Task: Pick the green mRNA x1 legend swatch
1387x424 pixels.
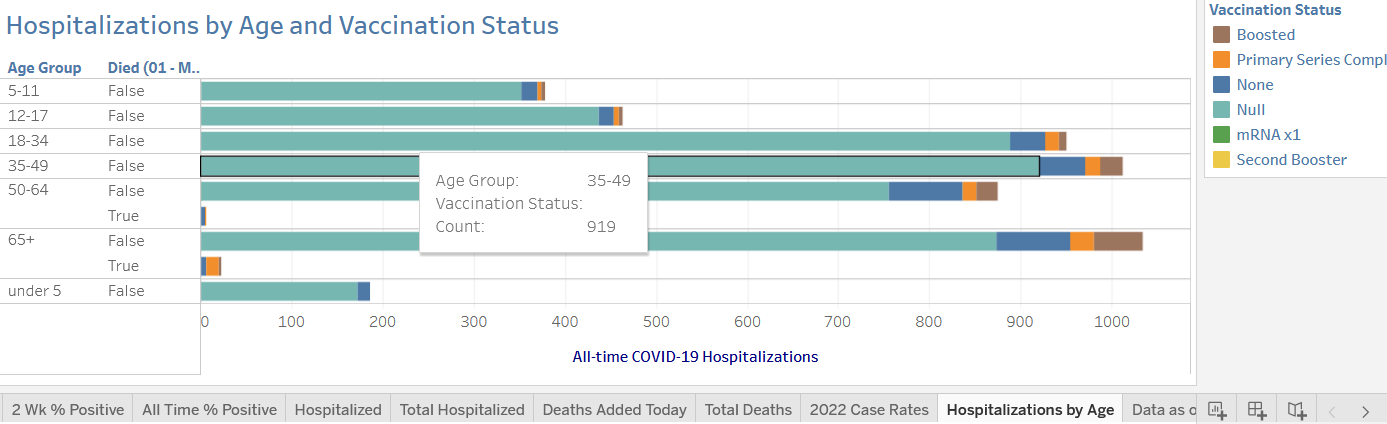Action: [x=1220, y=135]
